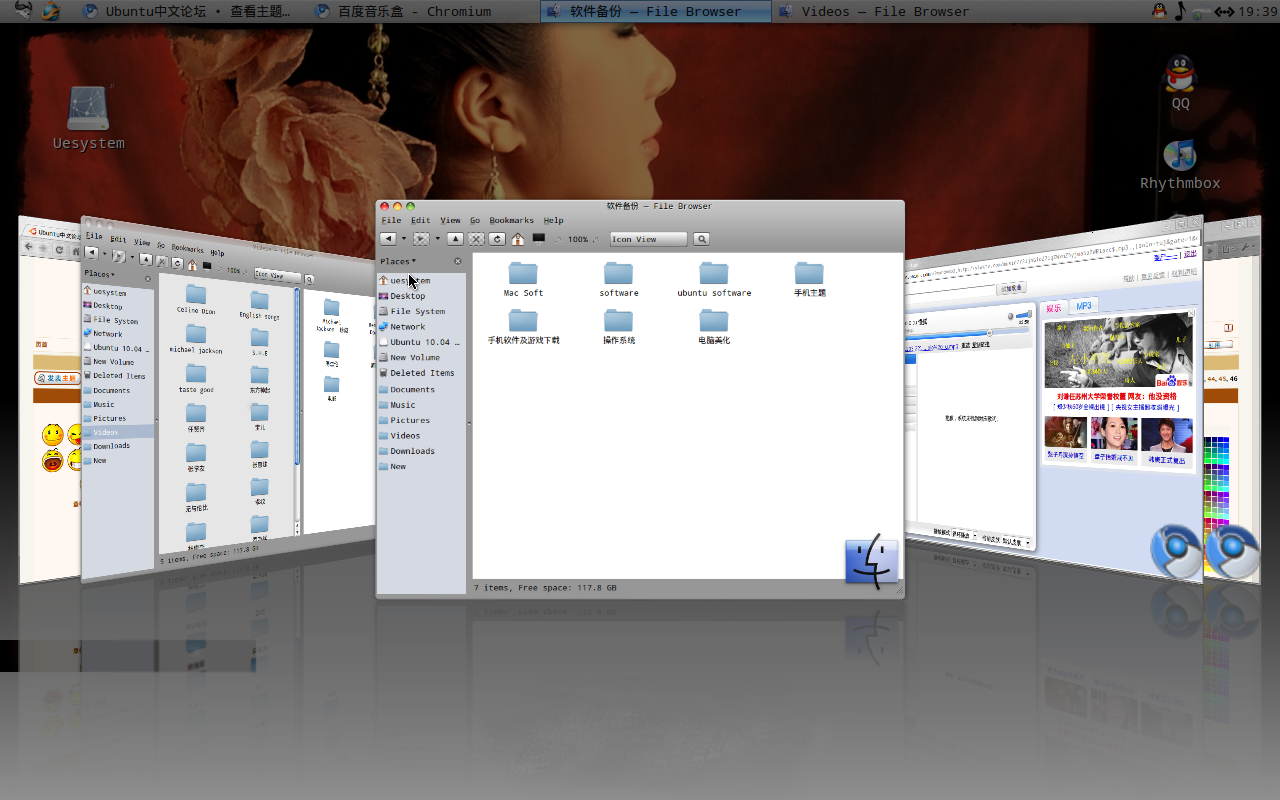Open Edit menu in 软件备份 File Browser
The image size is (1280, 800).
coord(420,220)
